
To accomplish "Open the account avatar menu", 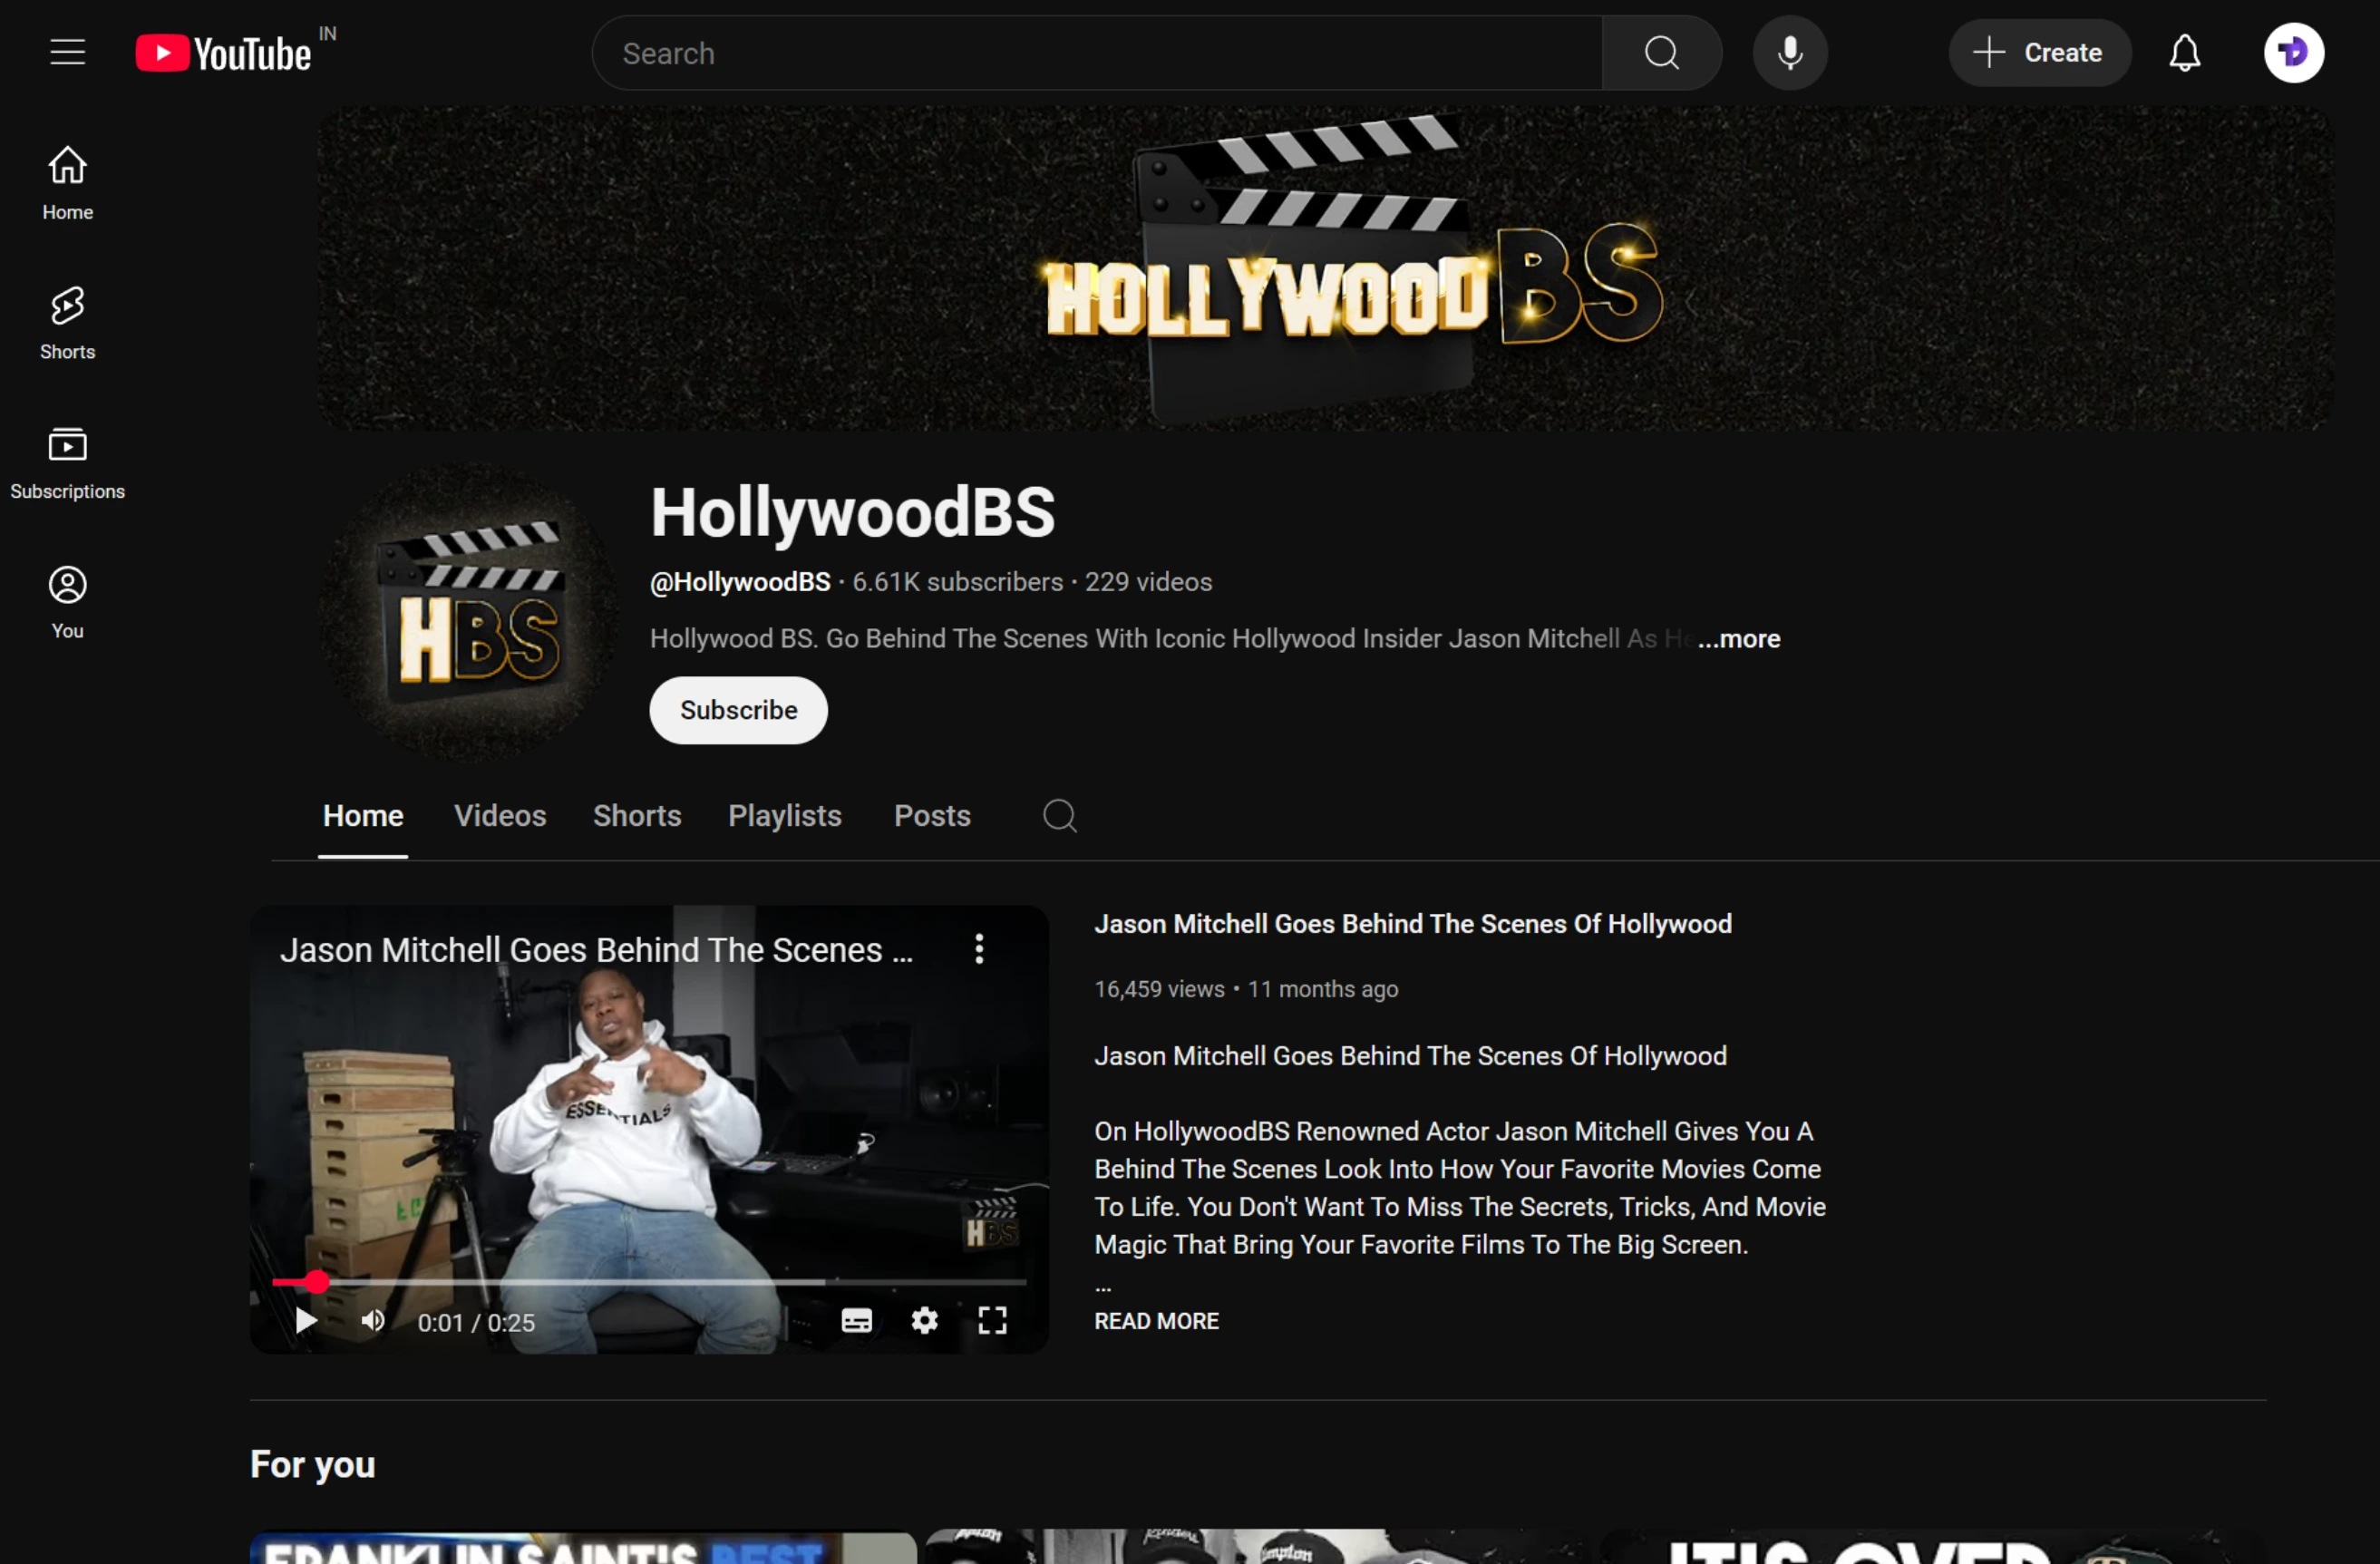I will 2293,53.
